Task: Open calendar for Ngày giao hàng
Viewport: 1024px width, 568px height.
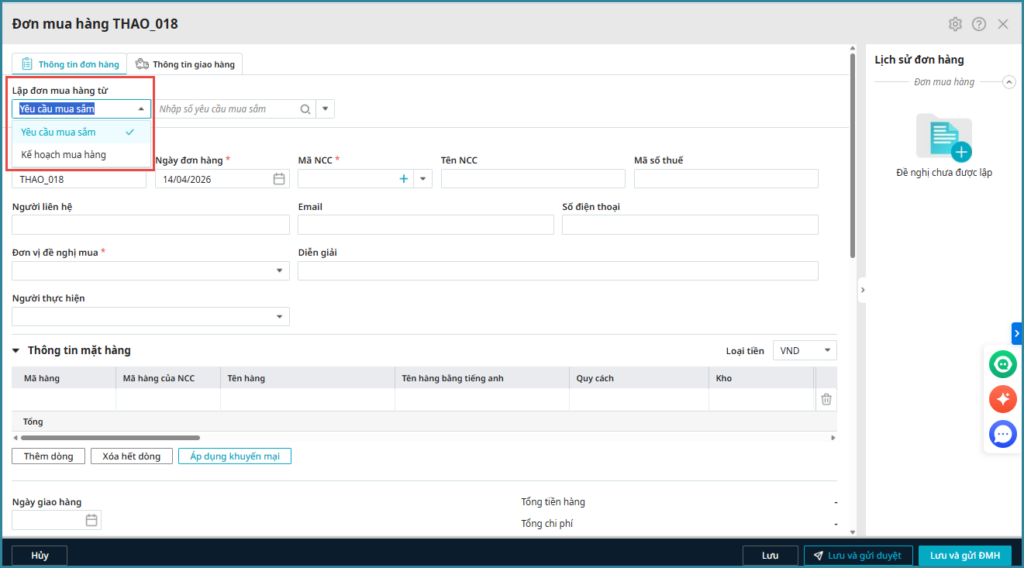Action: tap(92, 520)
